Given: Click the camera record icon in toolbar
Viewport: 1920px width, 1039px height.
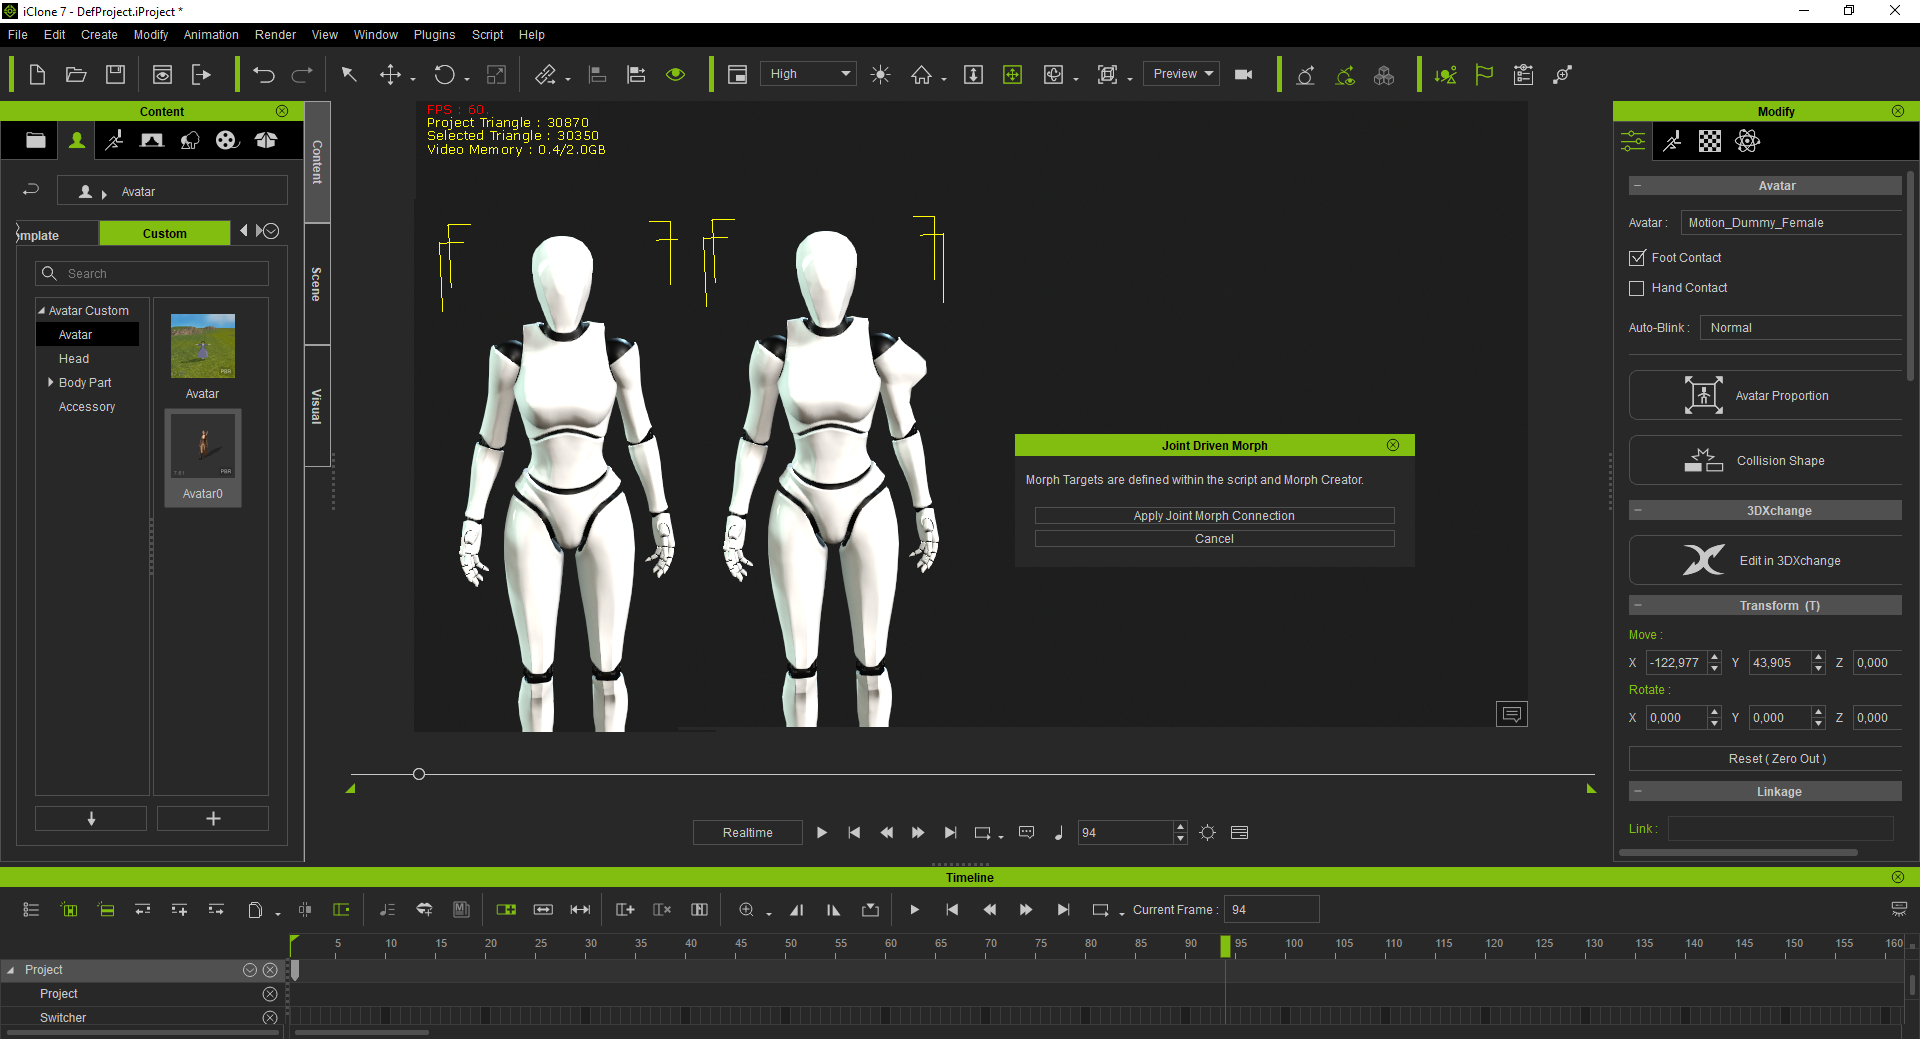Looking at the screenshot, I should (1244, 74).
